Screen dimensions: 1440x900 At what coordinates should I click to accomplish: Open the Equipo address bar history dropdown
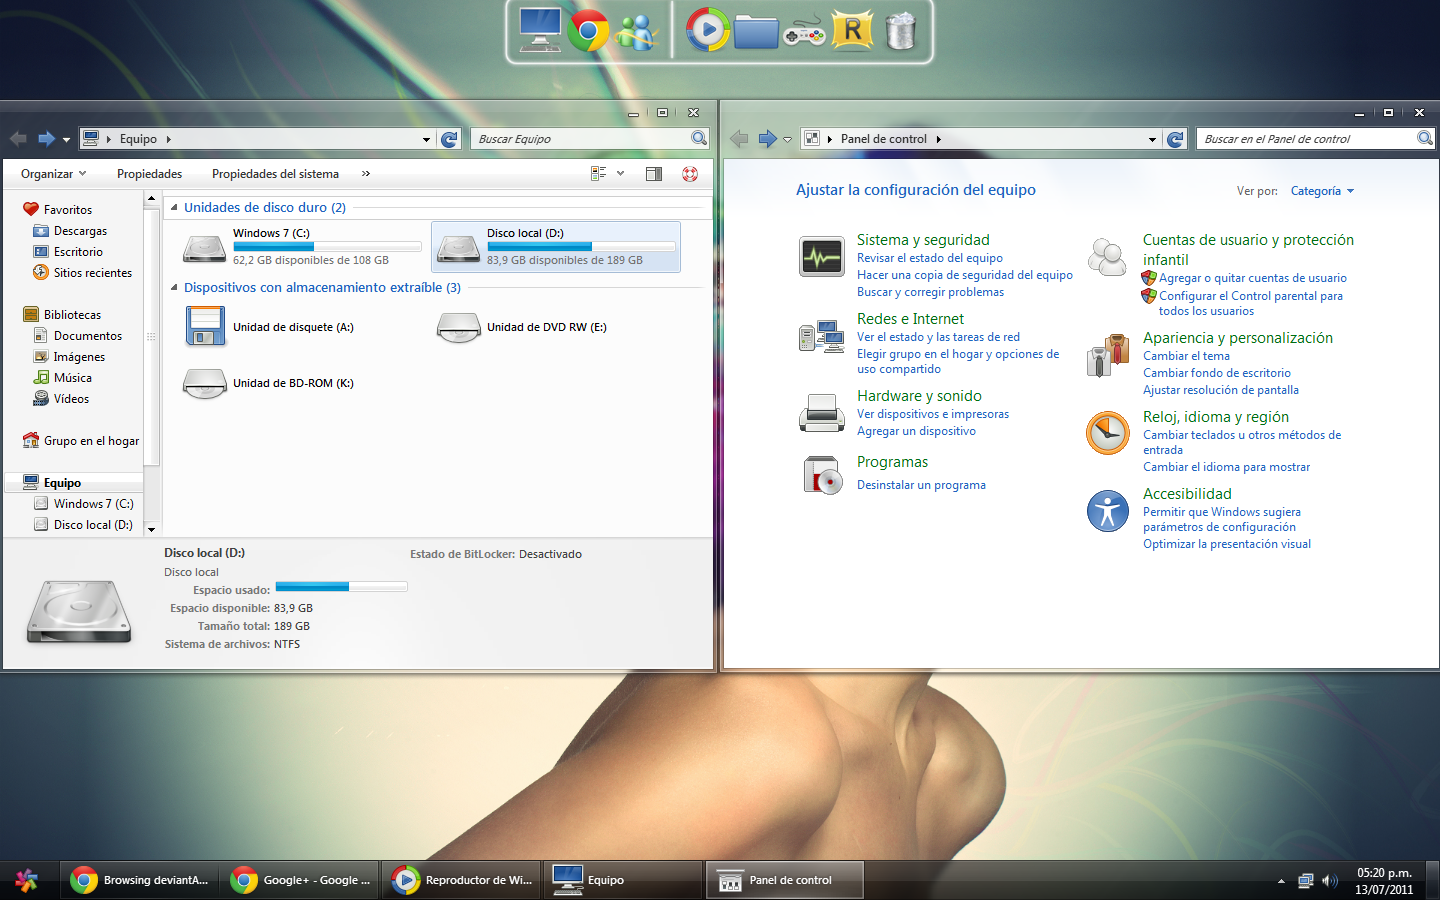tap(426, 139)
